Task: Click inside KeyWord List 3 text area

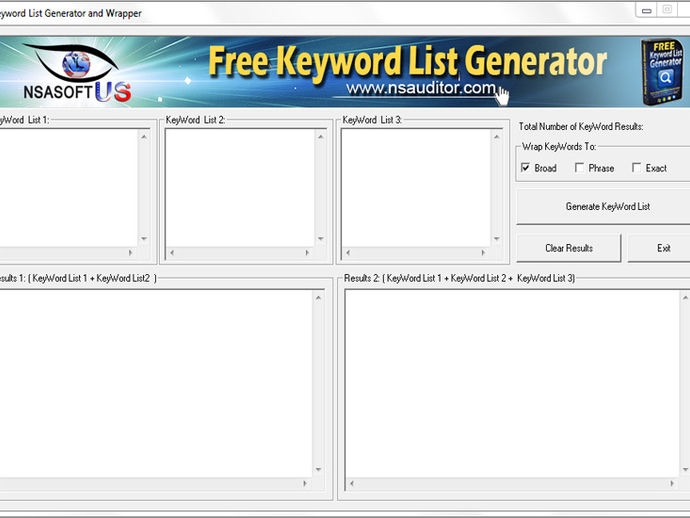Action: [416, 188]
